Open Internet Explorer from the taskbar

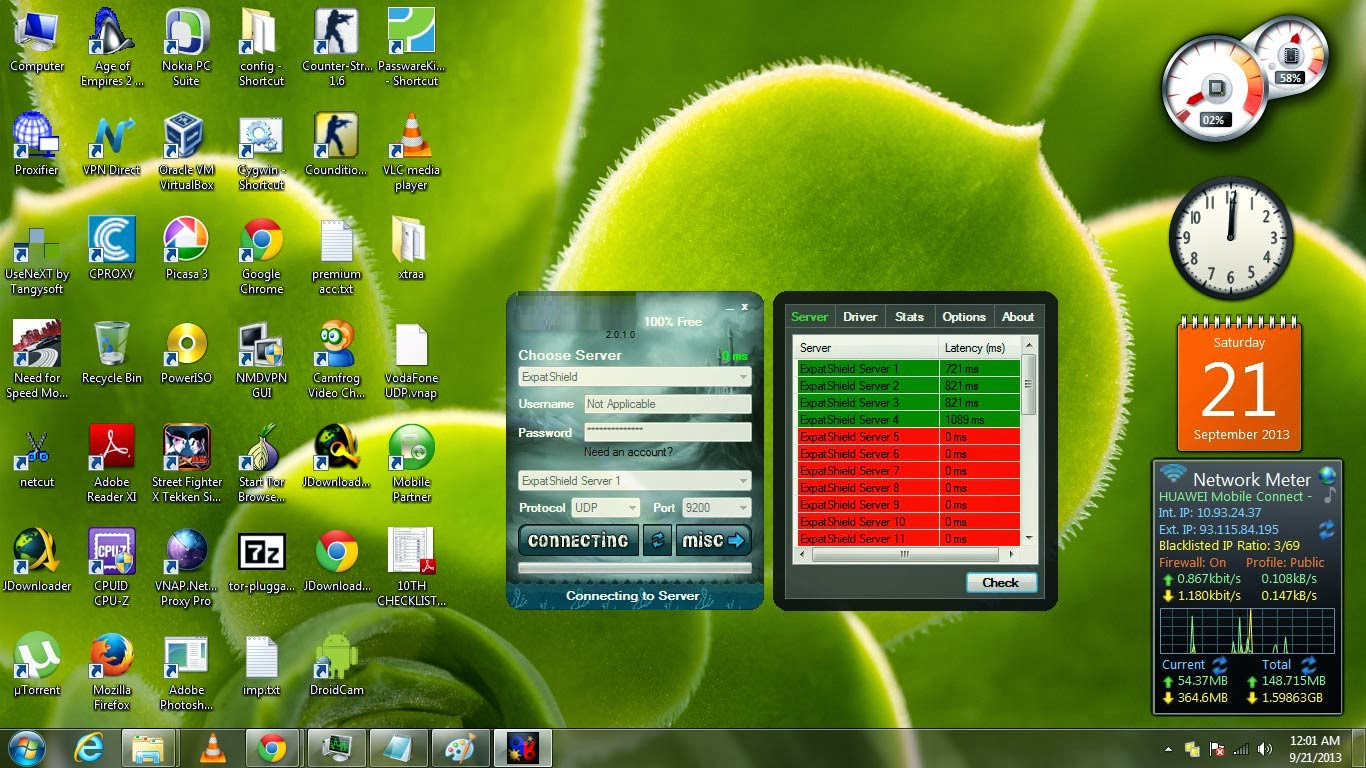click(89, 748)
